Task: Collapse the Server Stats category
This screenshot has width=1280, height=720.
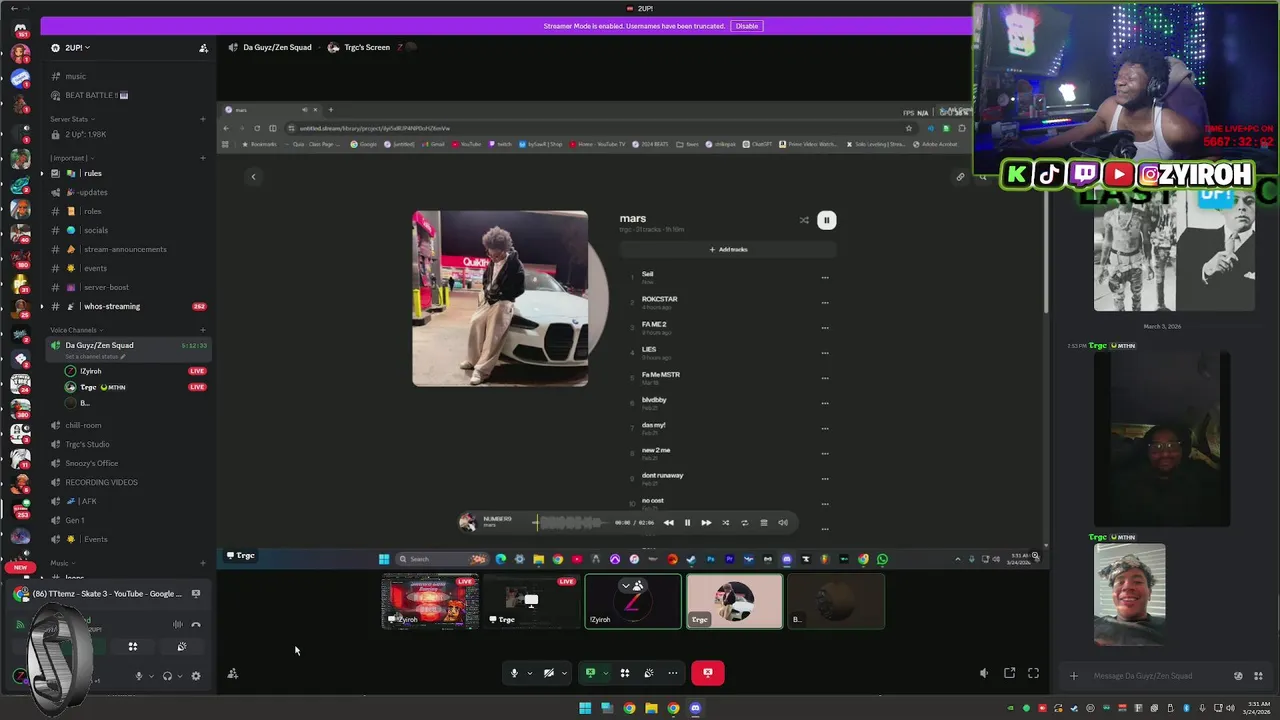Action: pos(72,119)
